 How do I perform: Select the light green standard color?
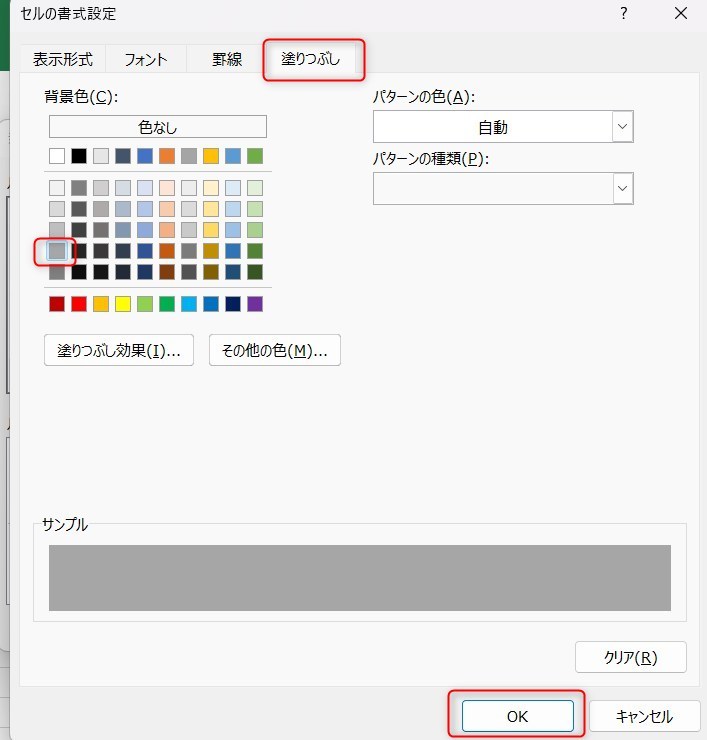145,304
